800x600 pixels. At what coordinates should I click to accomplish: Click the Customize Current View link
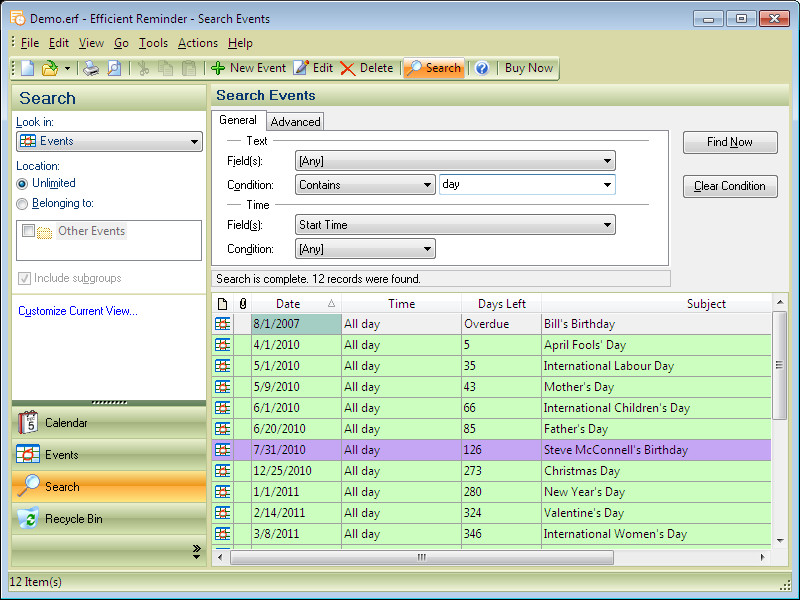tap(78, 311)
